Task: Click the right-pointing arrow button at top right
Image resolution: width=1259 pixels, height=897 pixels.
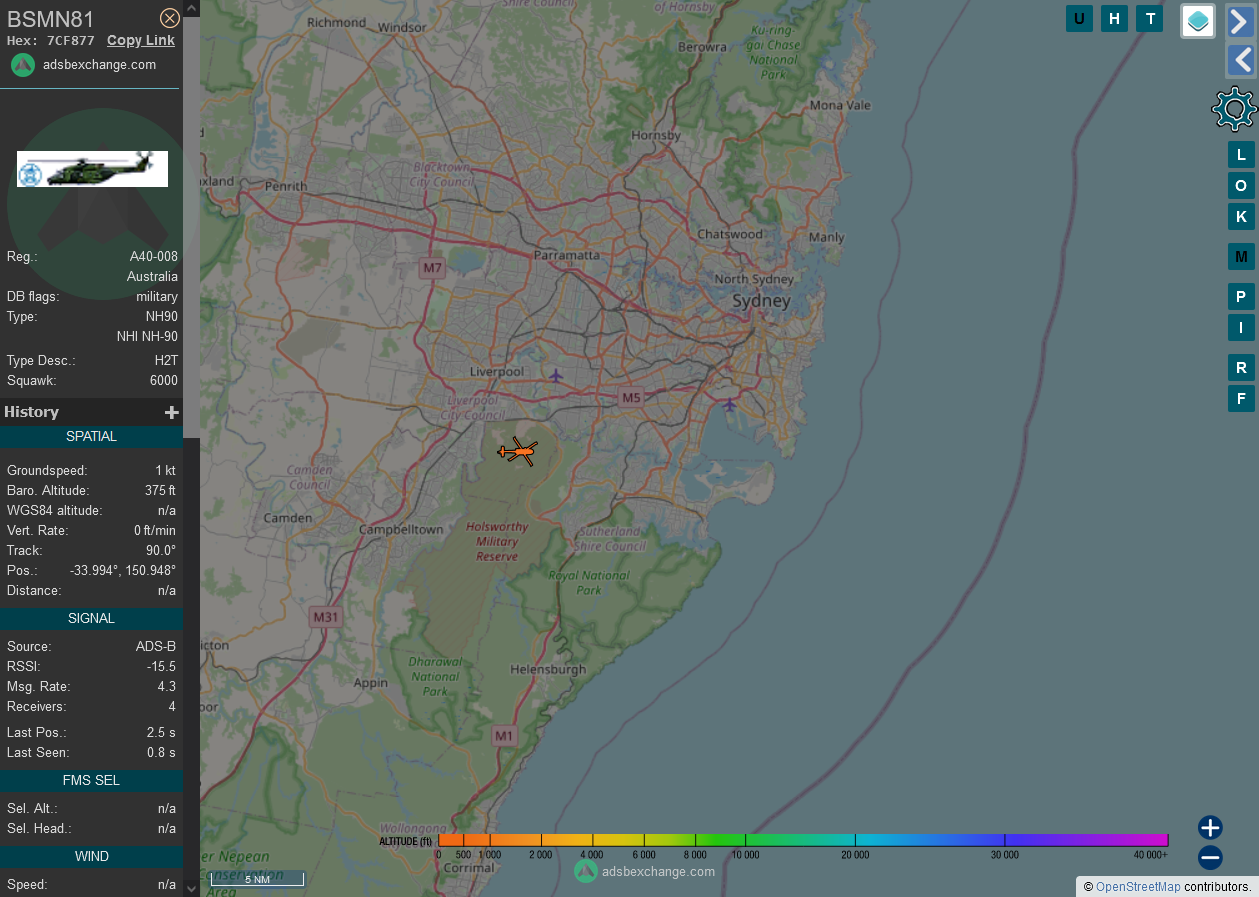Action: [x=1241, y=21]
